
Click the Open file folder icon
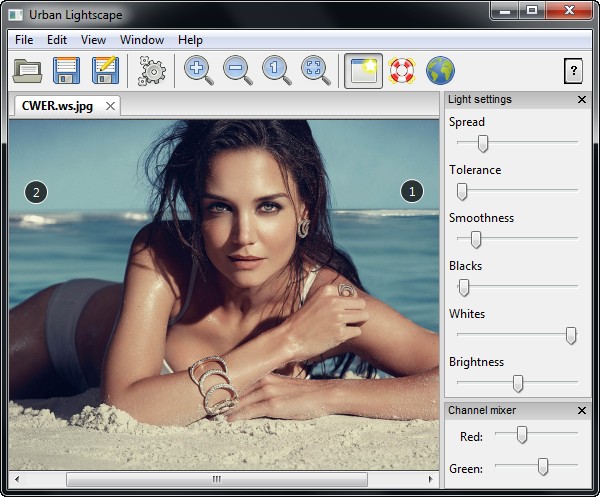click(27, 71)
